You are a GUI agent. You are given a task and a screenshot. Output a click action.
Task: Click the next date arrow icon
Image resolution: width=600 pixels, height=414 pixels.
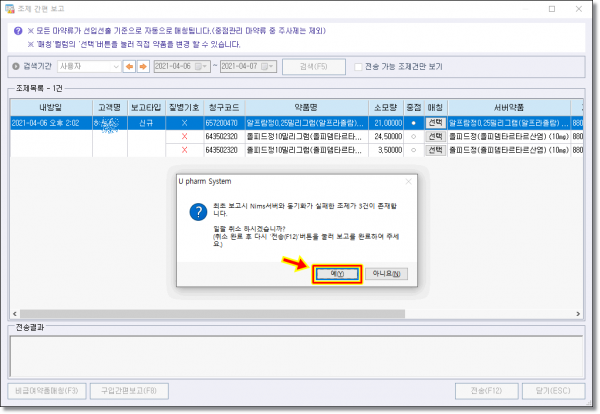point(142,67)
